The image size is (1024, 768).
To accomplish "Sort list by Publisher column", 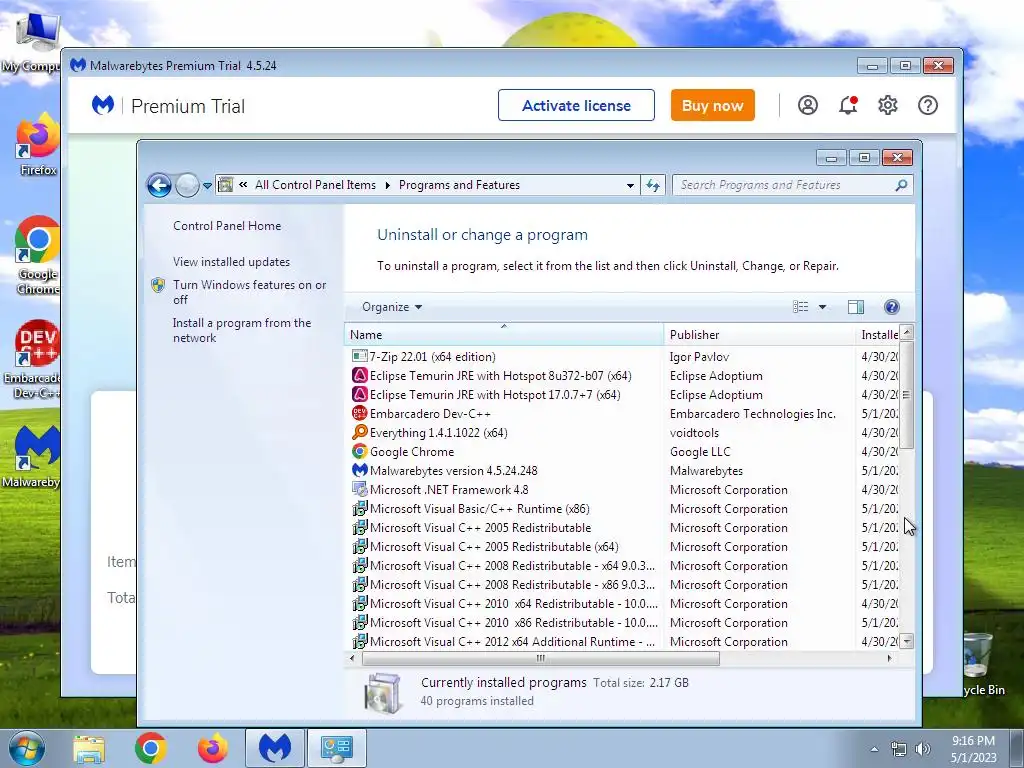I will [759, 334].
